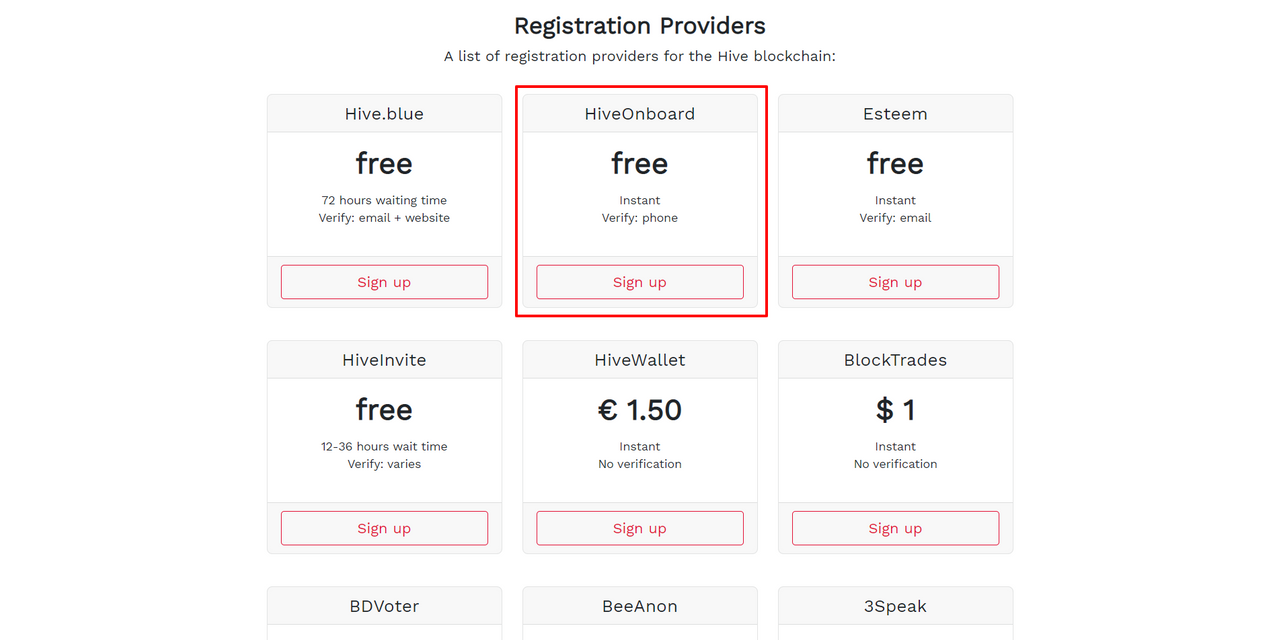Sign up via BlockTrades

pos(895,528)
